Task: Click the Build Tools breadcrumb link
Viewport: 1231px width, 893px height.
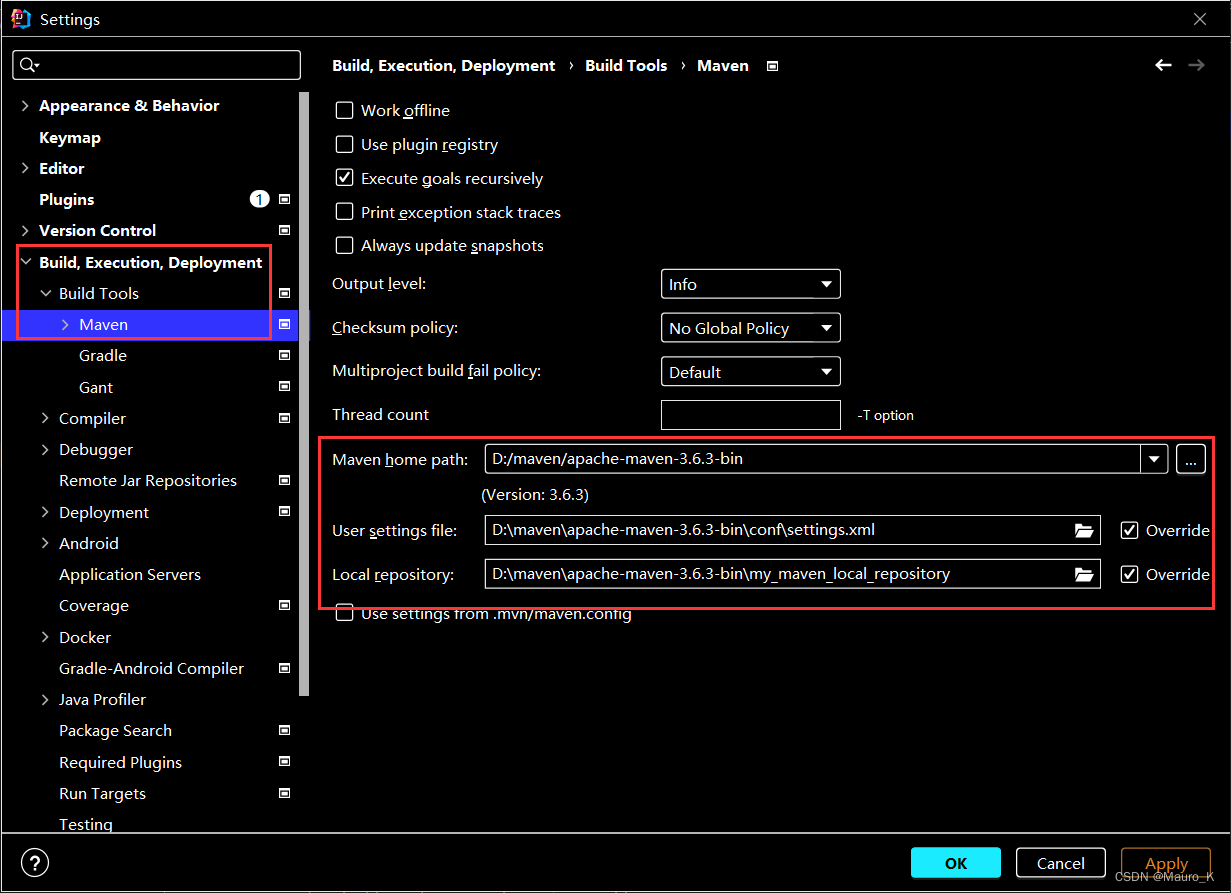Action: 626,66
